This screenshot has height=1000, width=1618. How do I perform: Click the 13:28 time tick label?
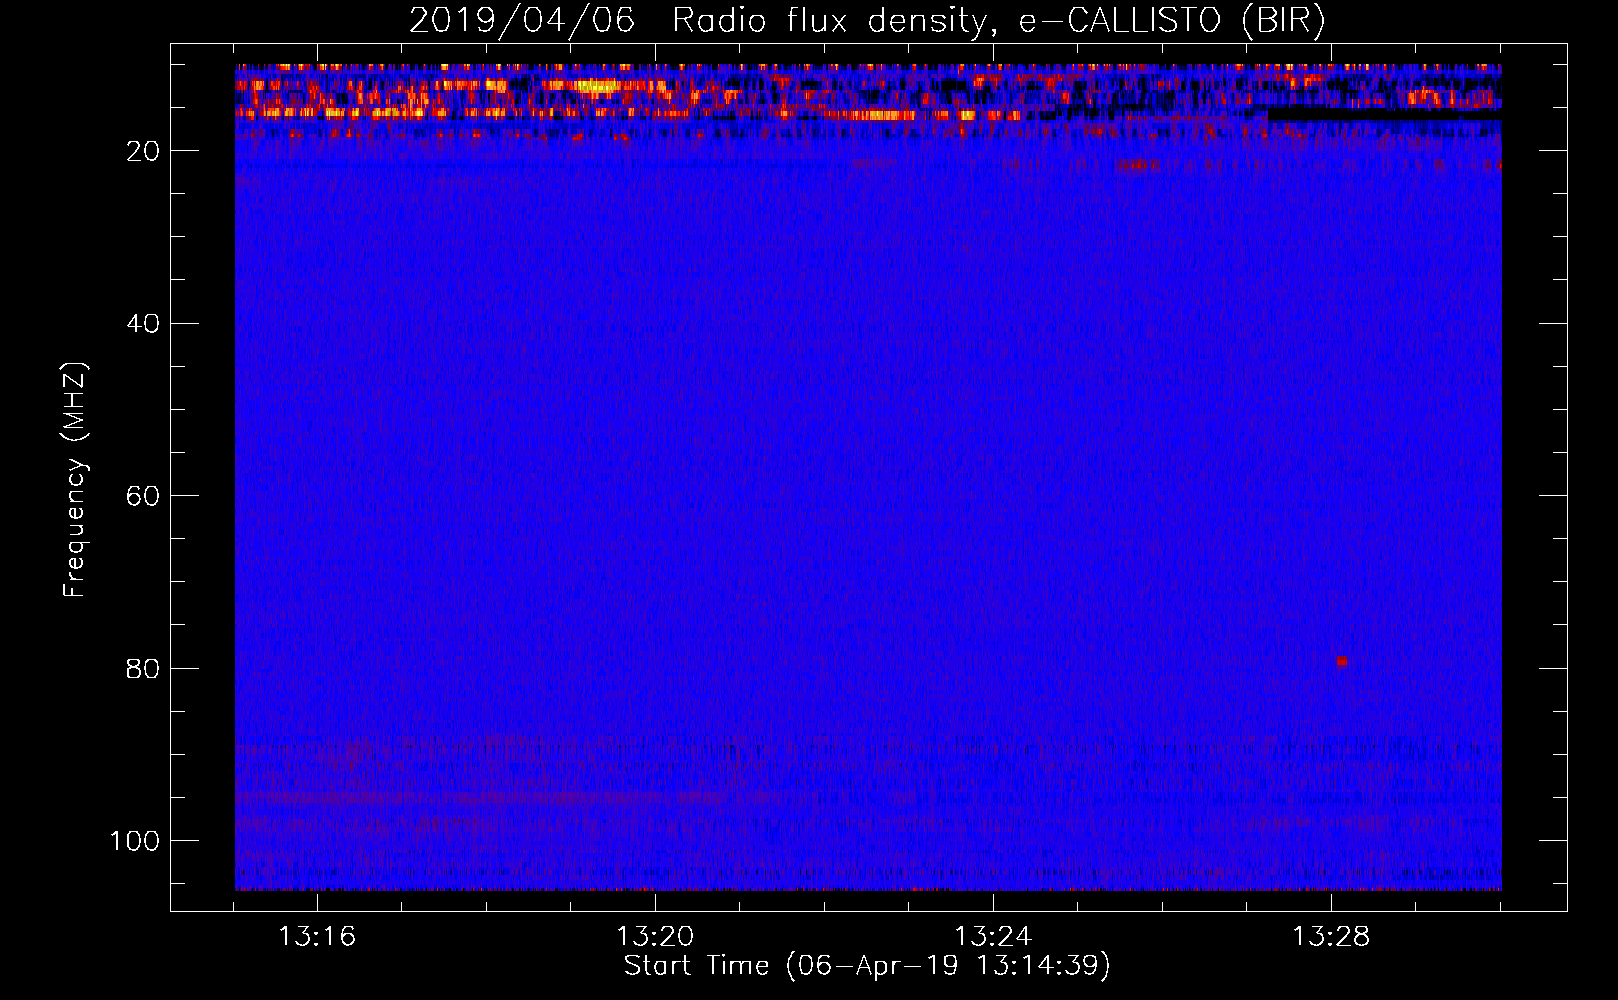click(1331, 937)
